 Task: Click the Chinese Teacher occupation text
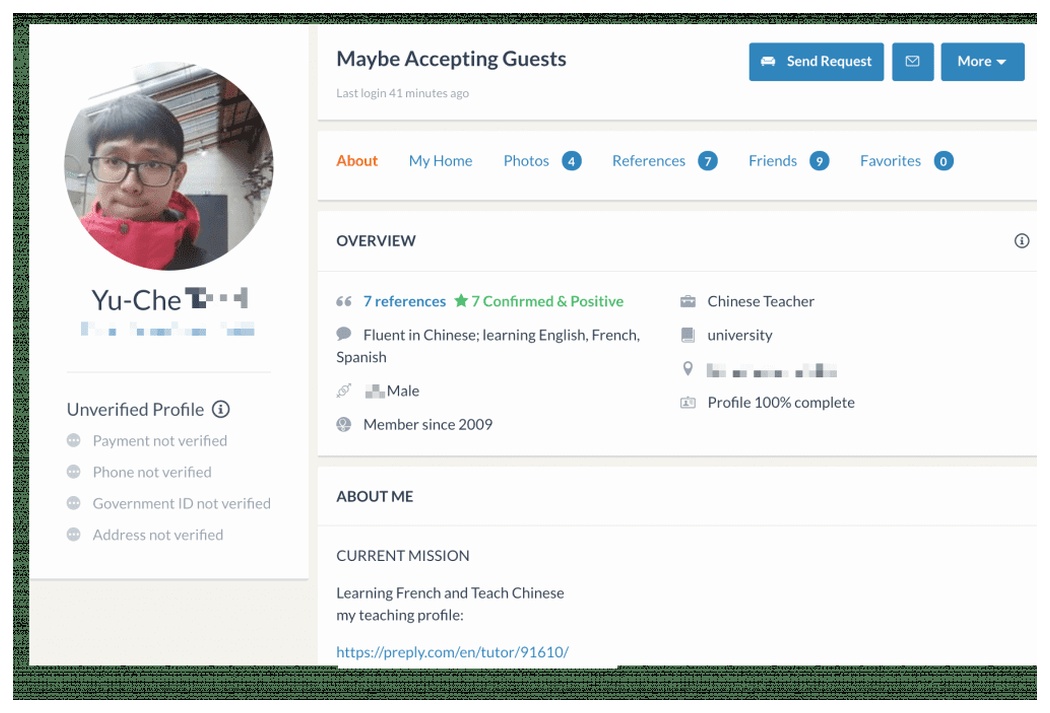click(761, 301)
